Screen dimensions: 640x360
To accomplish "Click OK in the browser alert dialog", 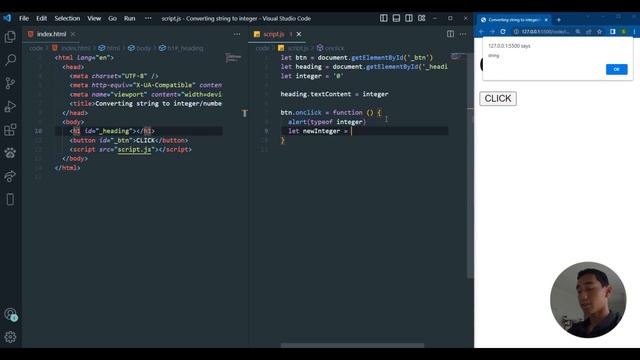I will pos(616,69).
